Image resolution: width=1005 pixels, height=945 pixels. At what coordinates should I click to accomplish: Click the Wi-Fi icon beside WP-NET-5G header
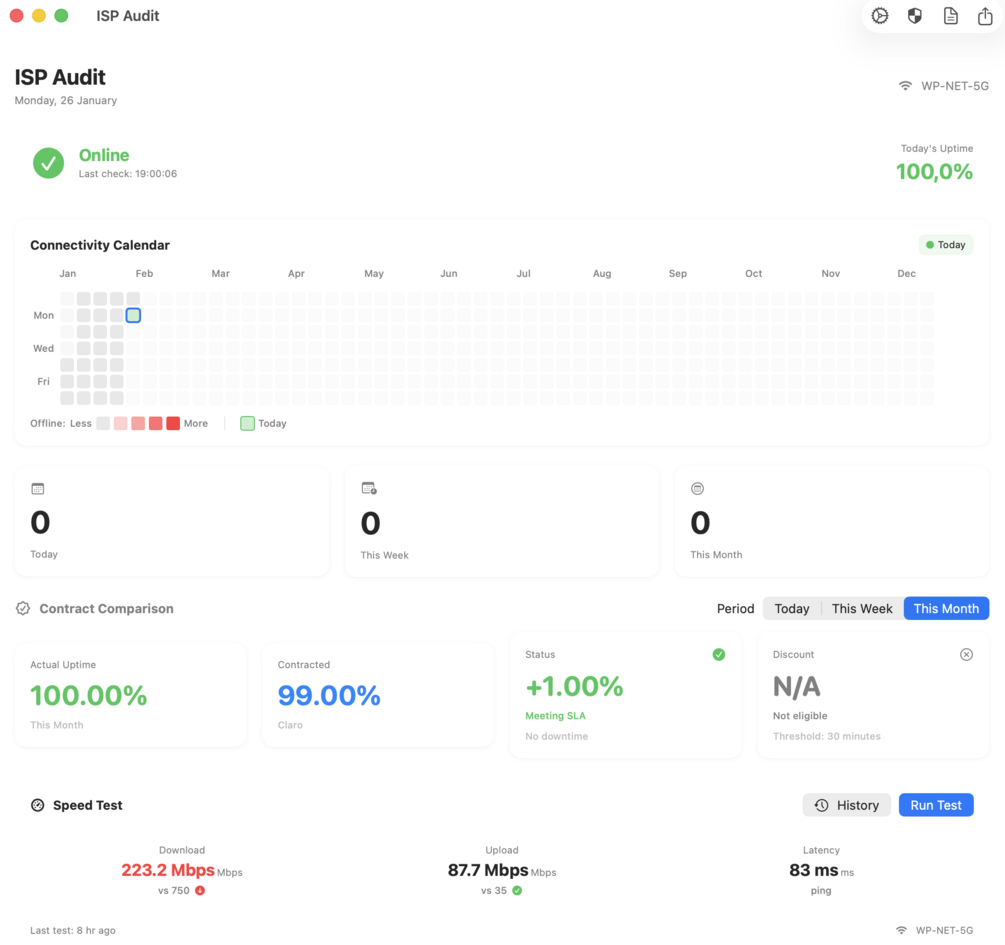tap(905, 86)
